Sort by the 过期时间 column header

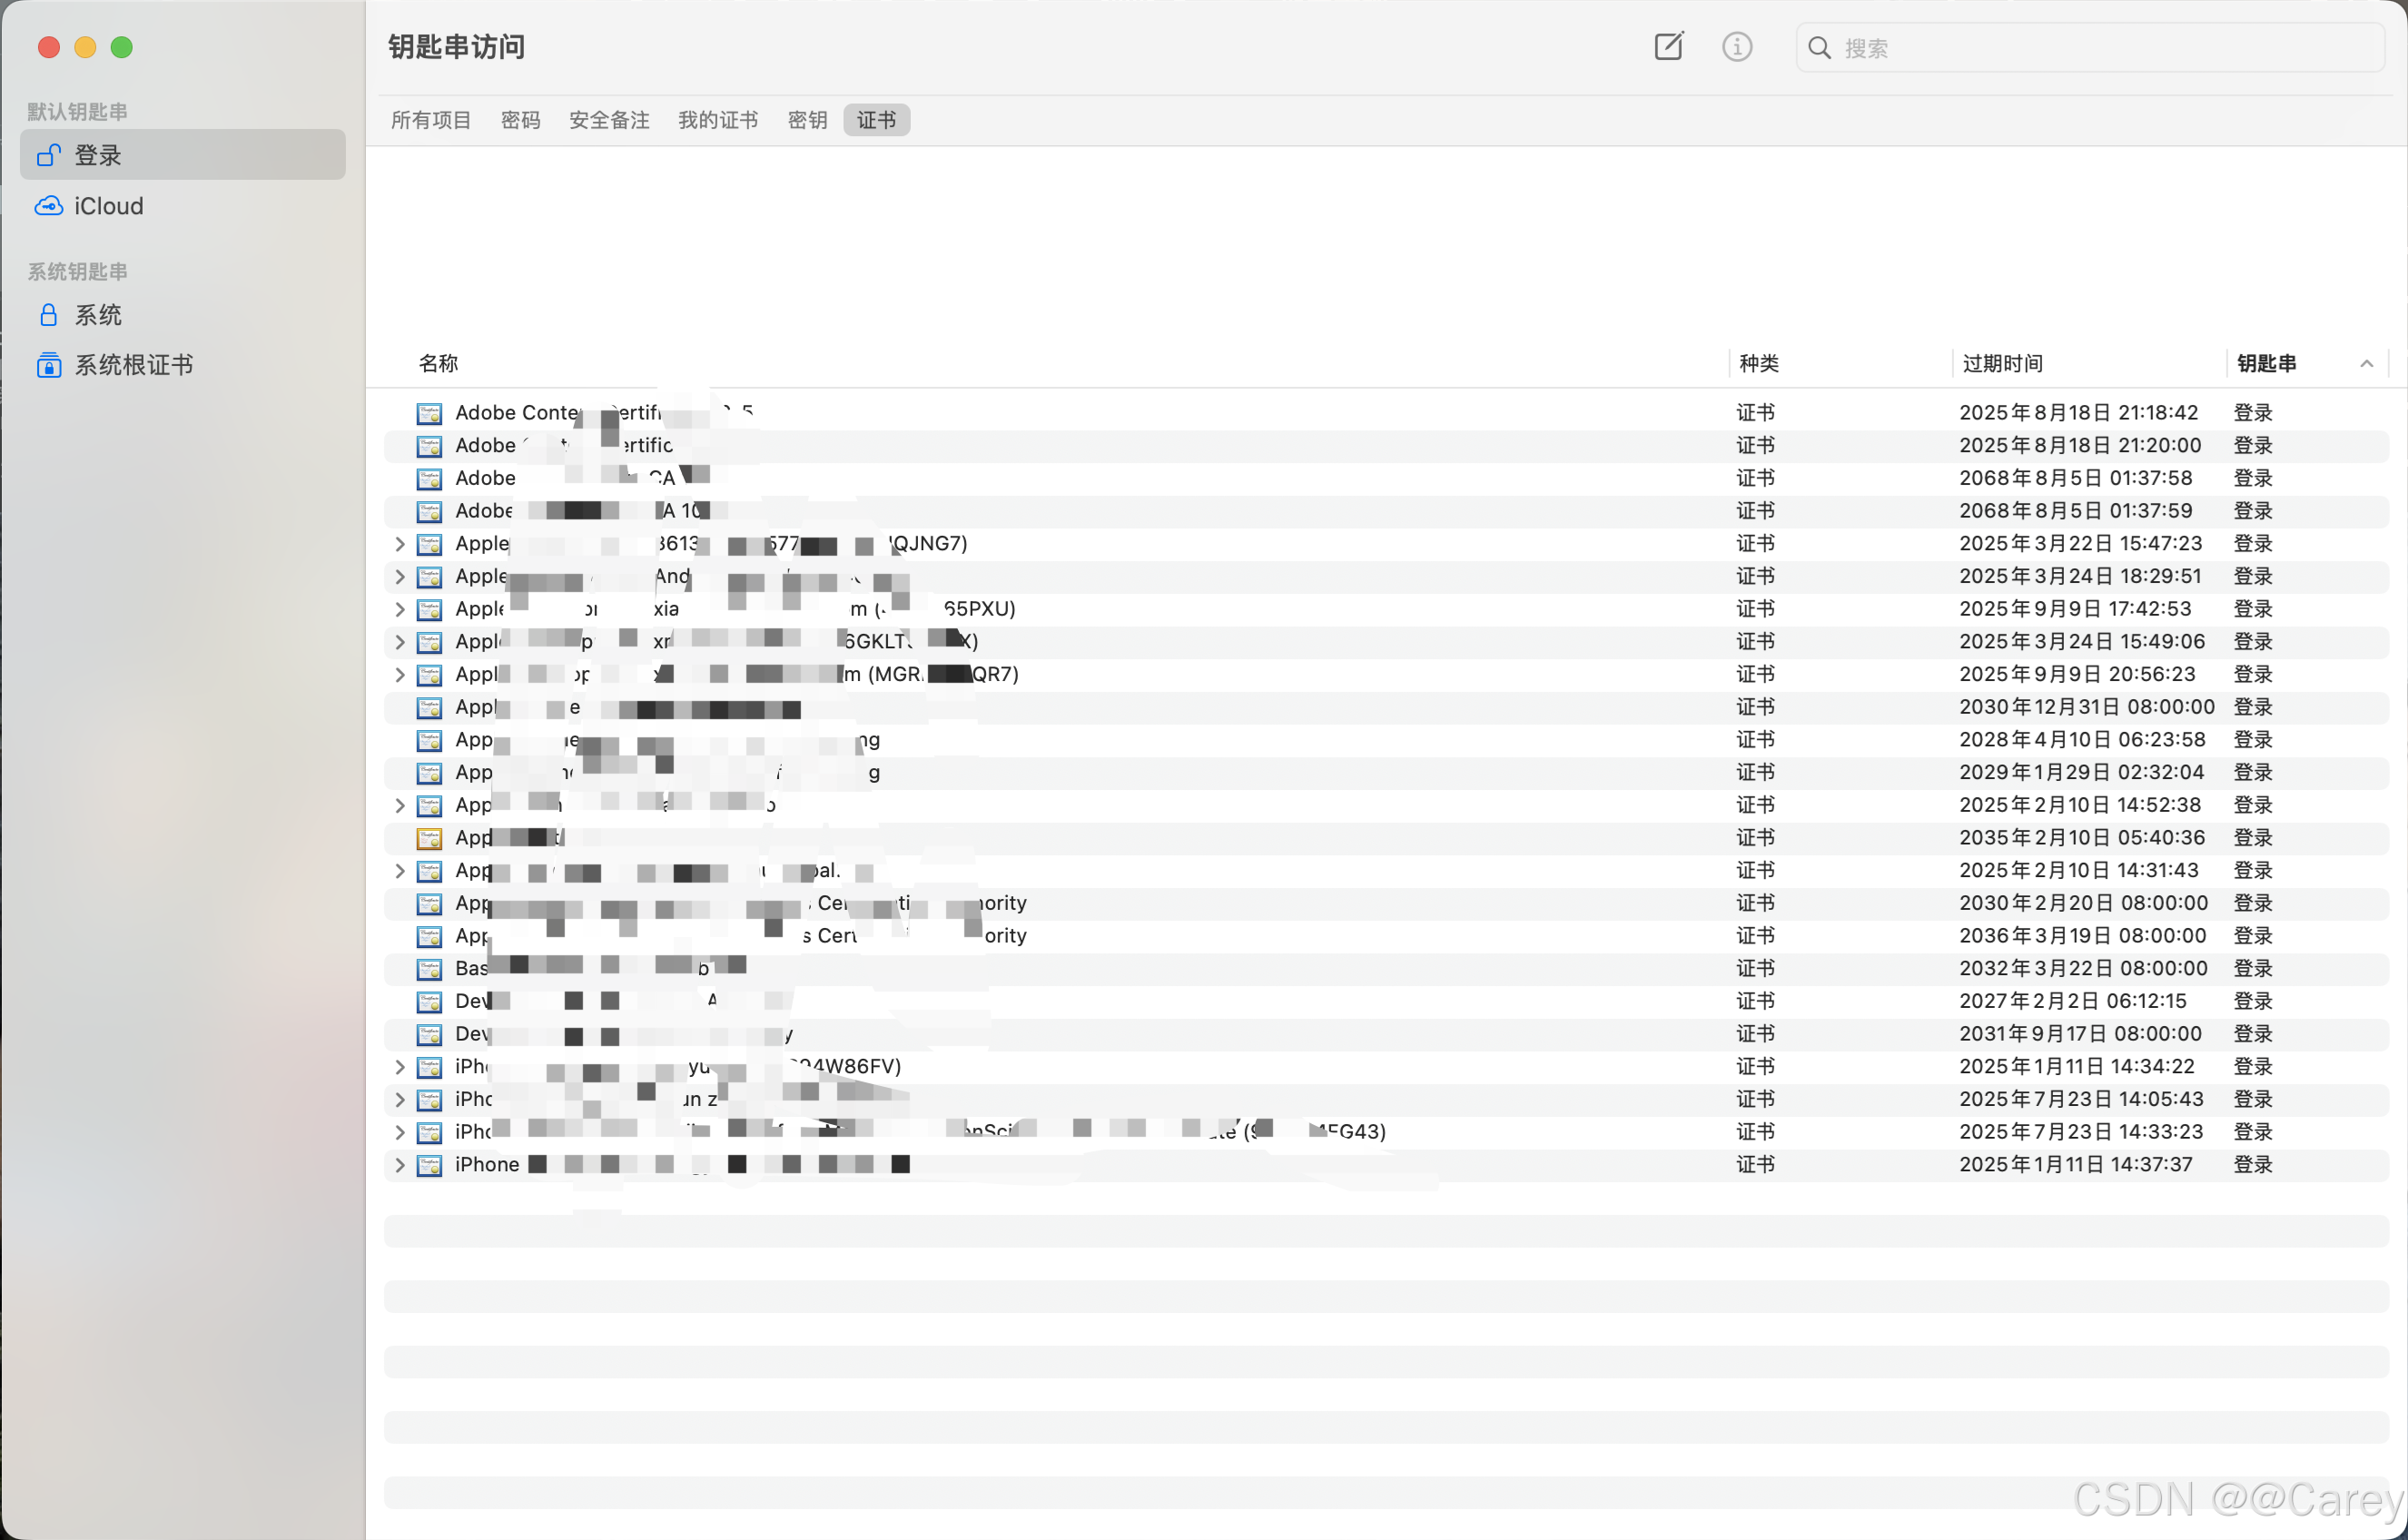coord(2002,364)
